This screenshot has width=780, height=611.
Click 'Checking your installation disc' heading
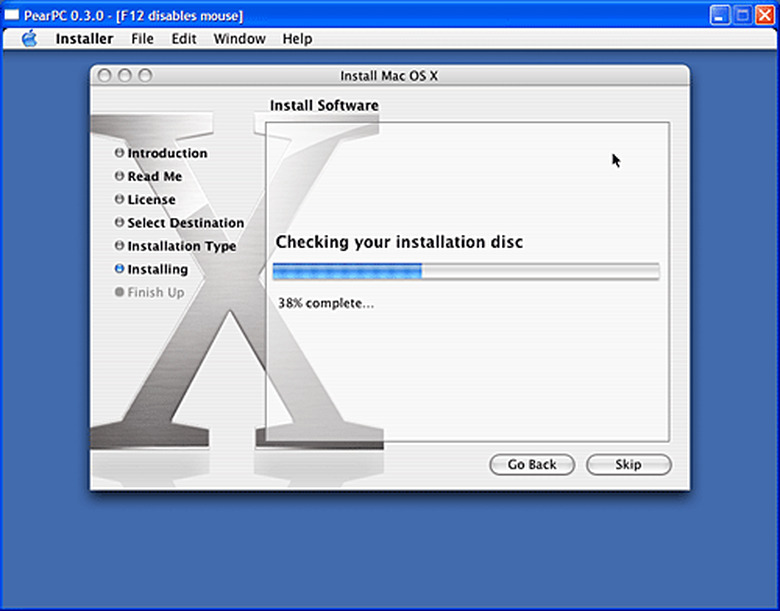[399, 242]
